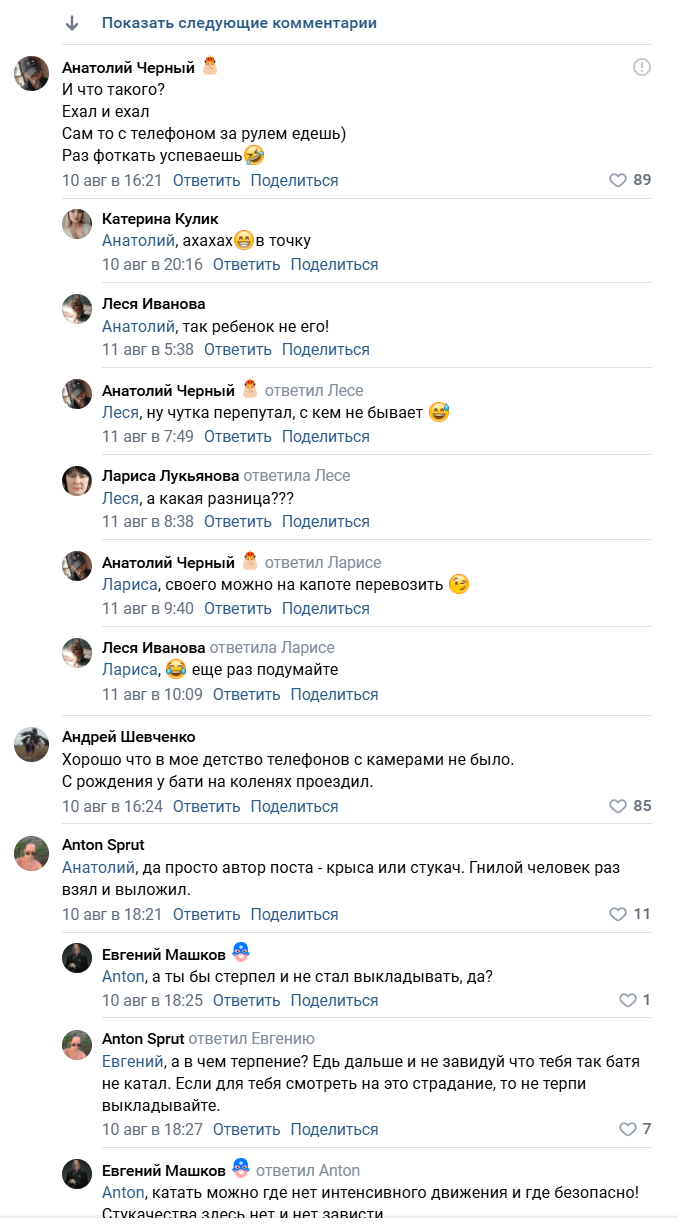Open the Андрей Шевченко profile name link

tap(128, 737)
